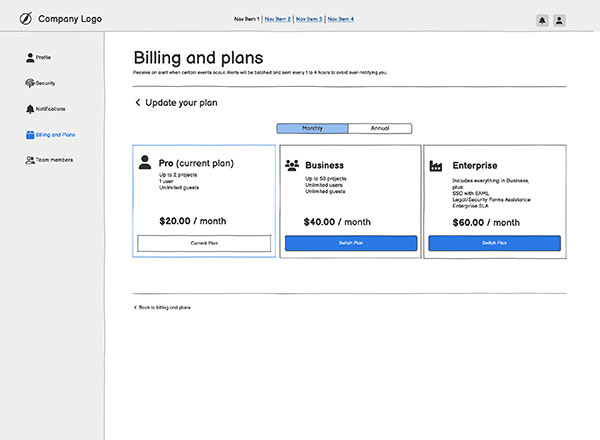Select the Business plan card title

pos(324,165)
